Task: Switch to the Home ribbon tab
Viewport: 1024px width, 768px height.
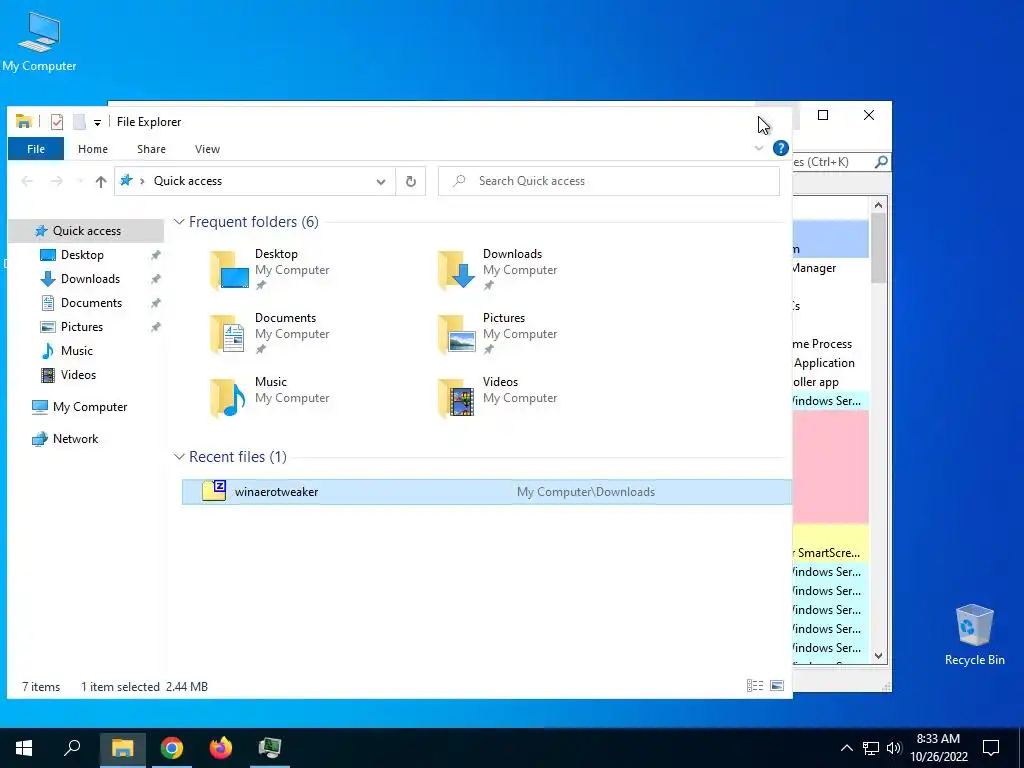Action: pos(93,149)
